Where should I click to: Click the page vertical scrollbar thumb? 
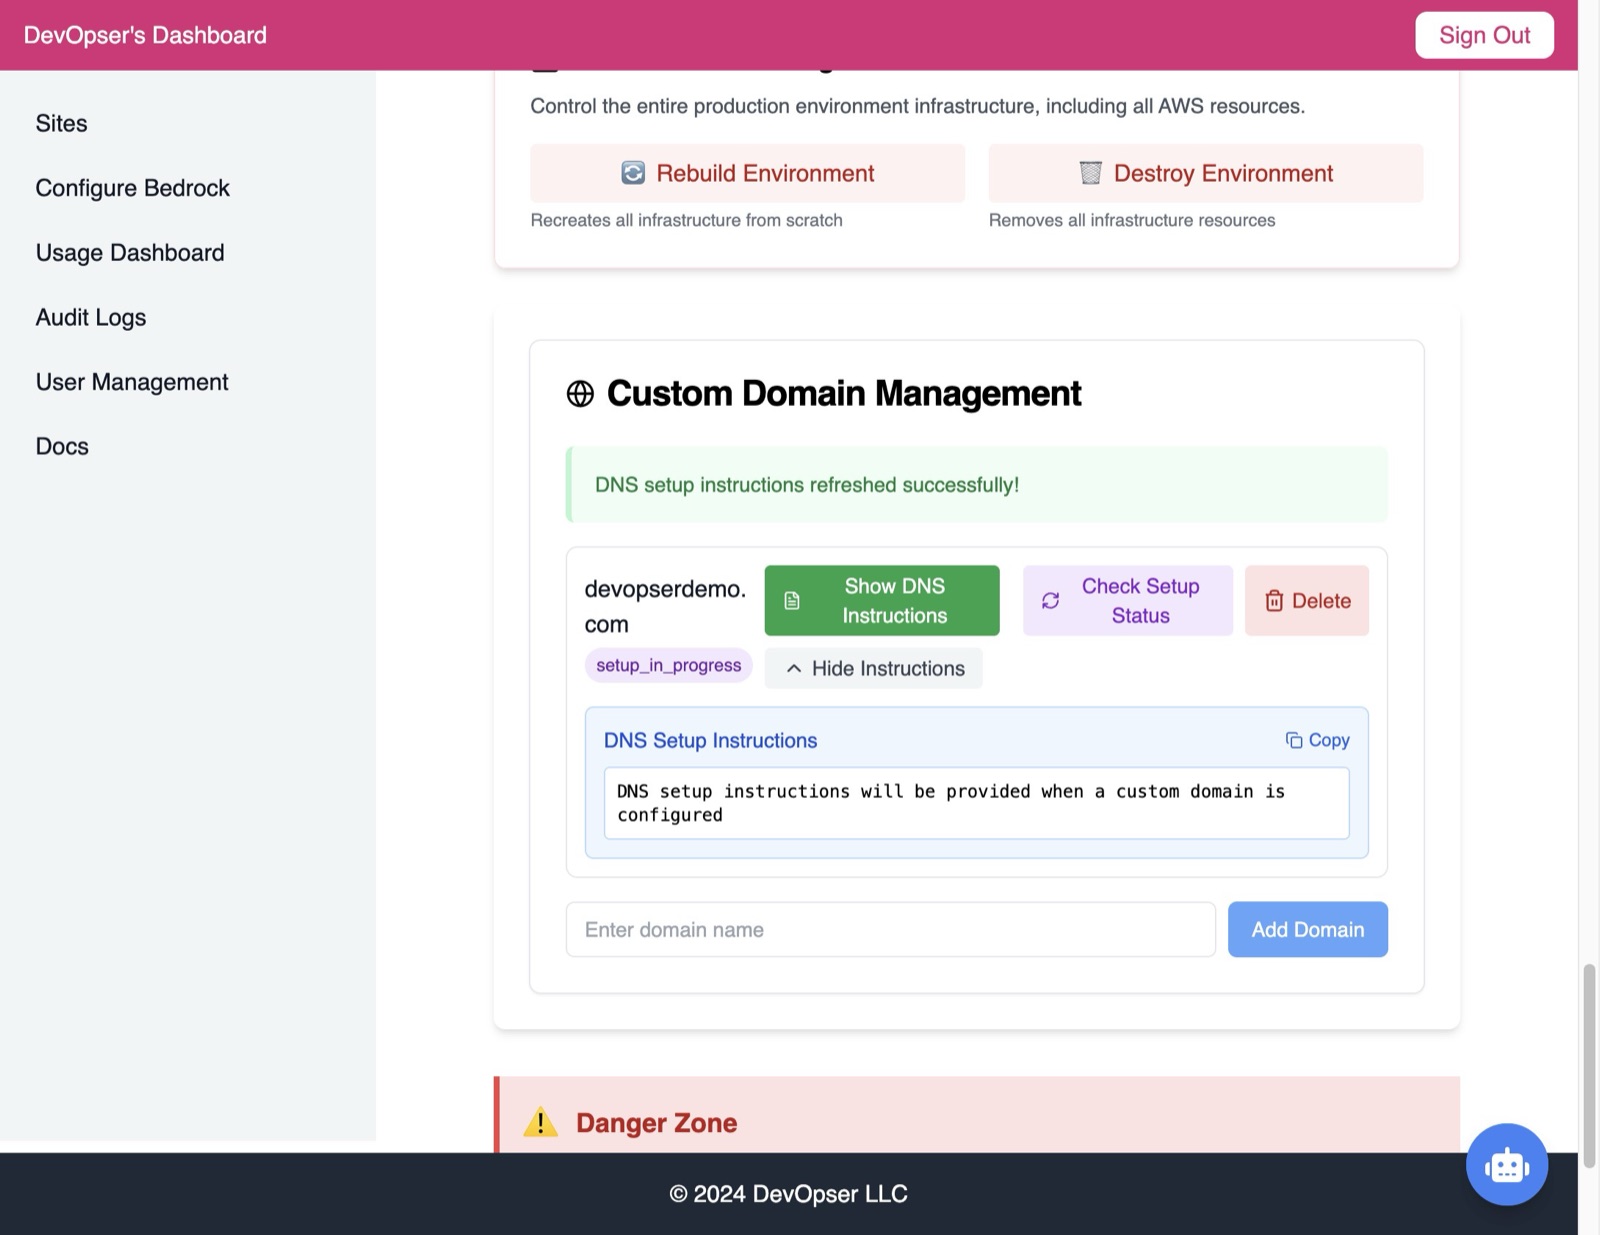[x=1589, y=1066]
